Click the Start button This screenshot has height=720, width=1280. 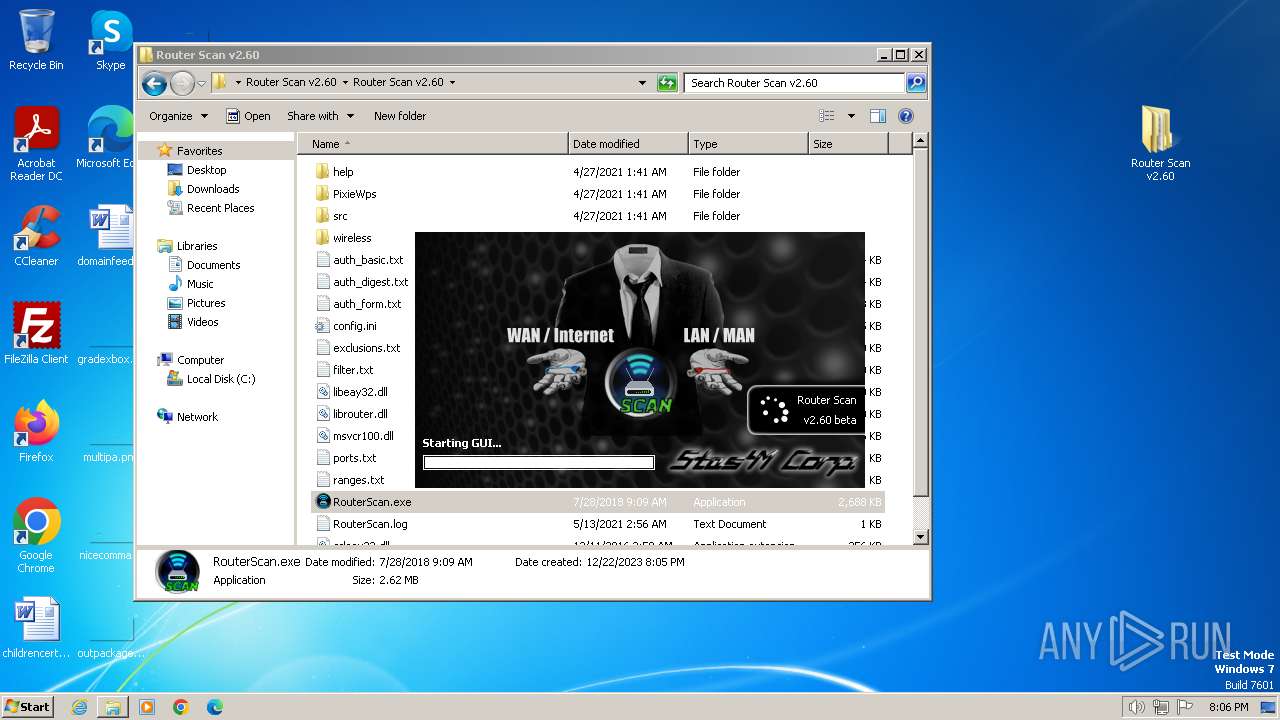click(27, 707)
